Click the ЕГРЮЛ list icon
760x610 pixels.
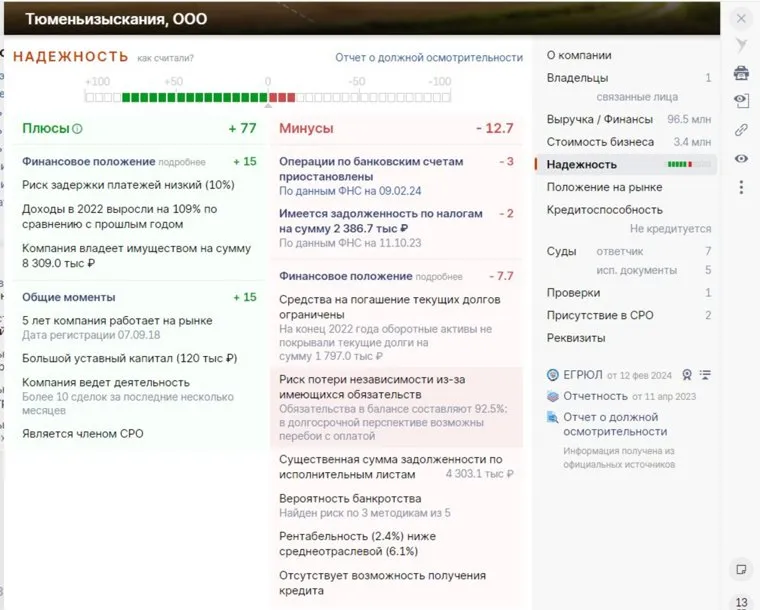[706, 375]
